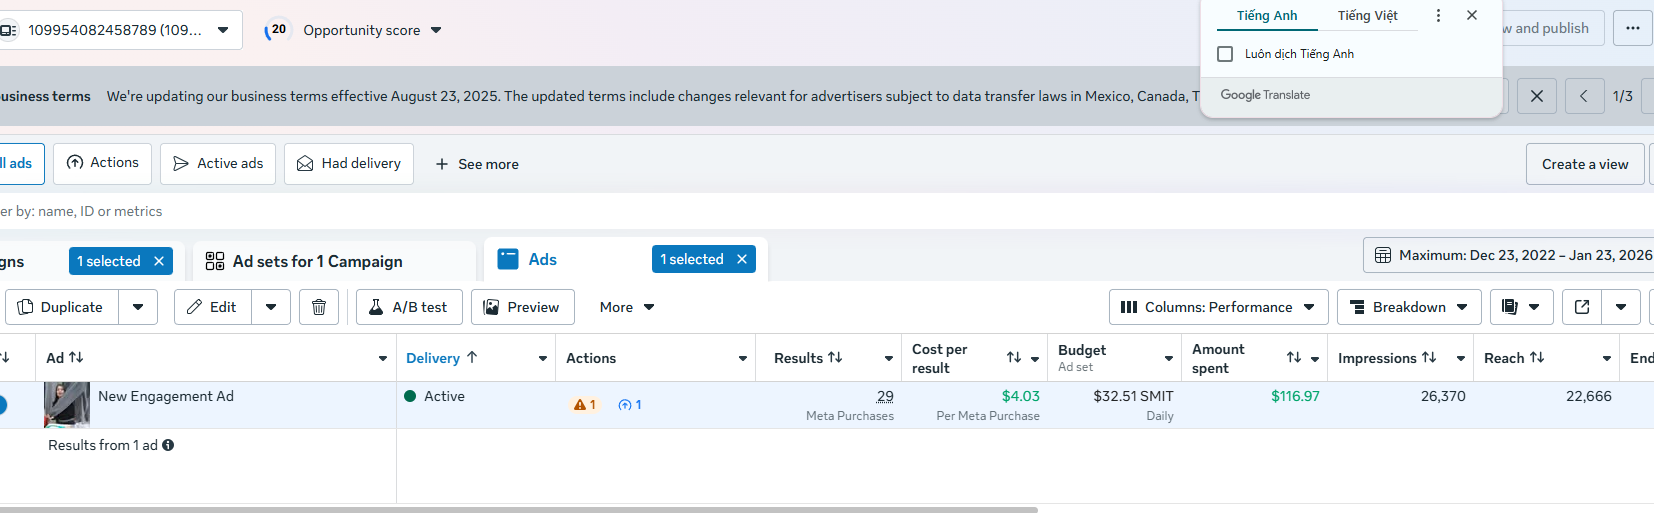Image resolution: width=1654 pixels, height=513 pixels.
Task: Clear the Ads '1 selected' filter
Action: click(x=742, y=259)
